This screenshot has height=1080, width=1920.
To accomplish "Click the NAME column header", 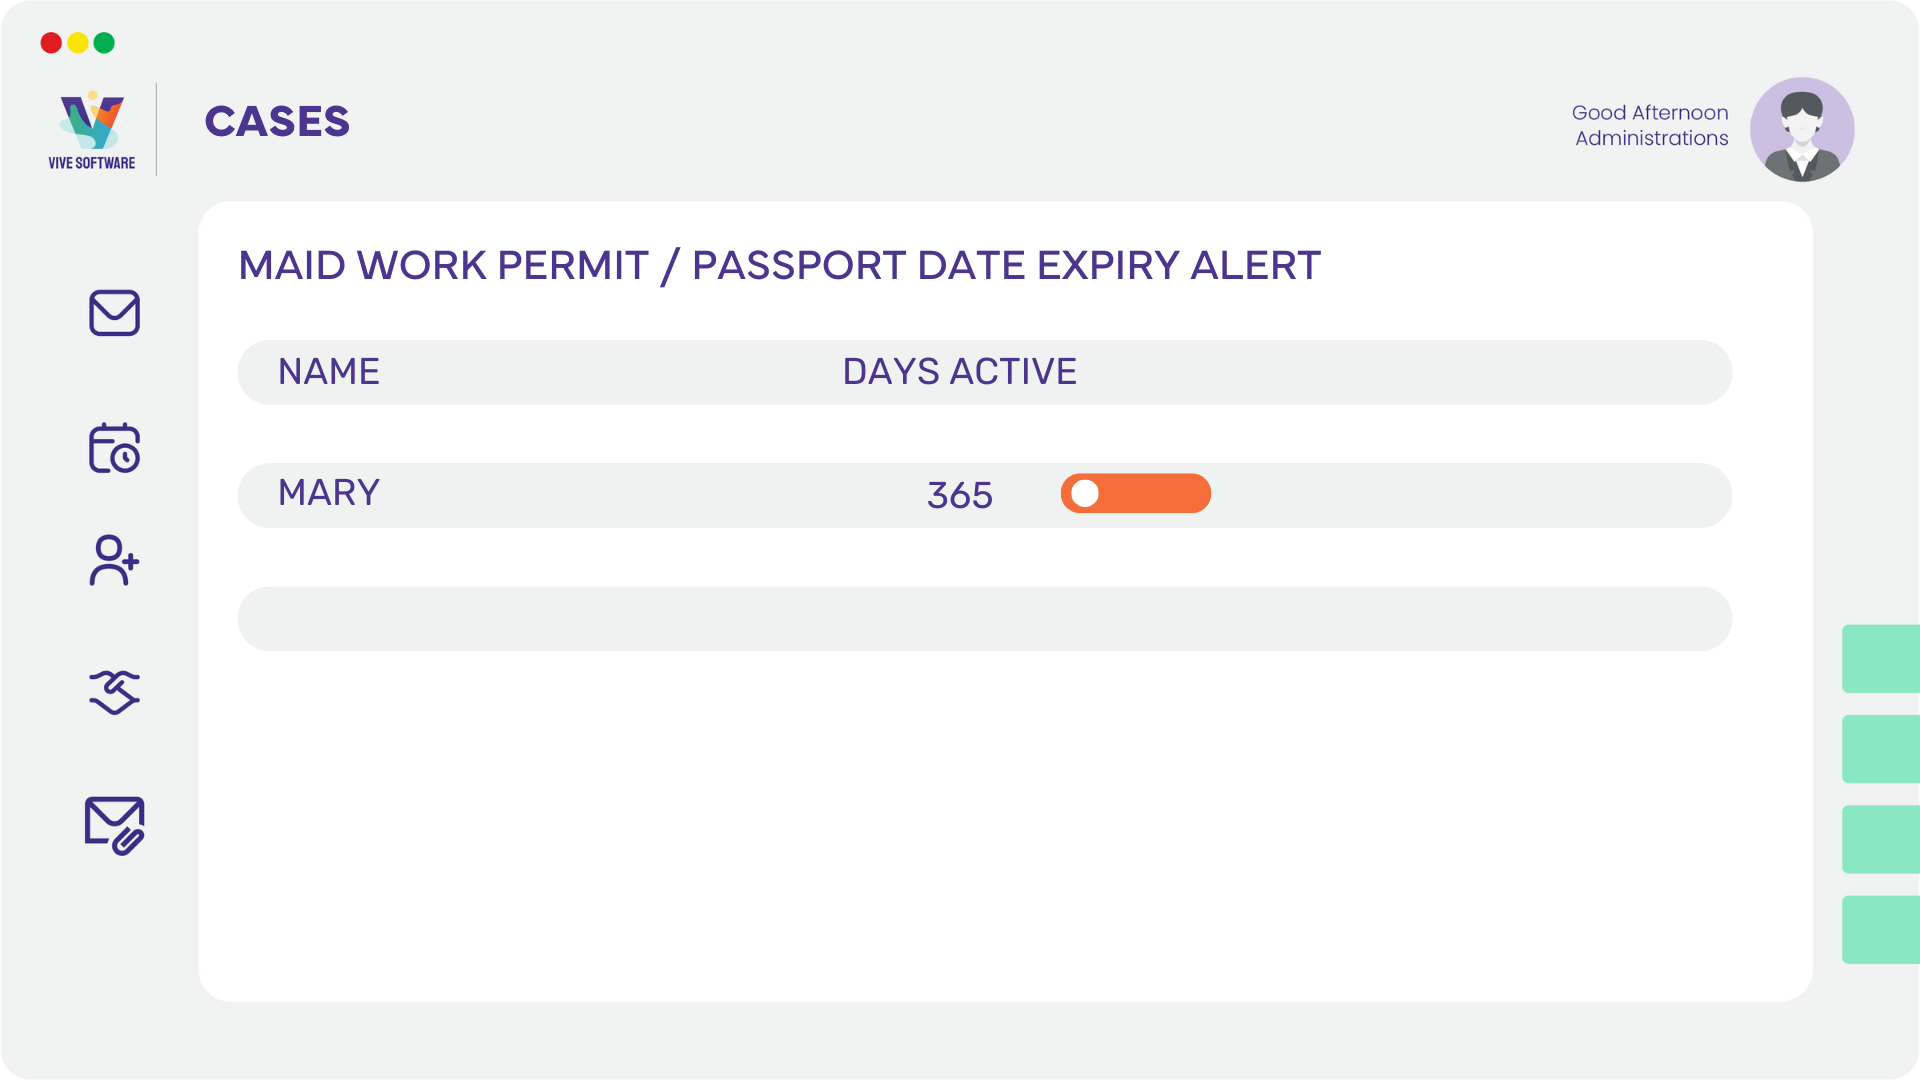I will tap(329, 372).
